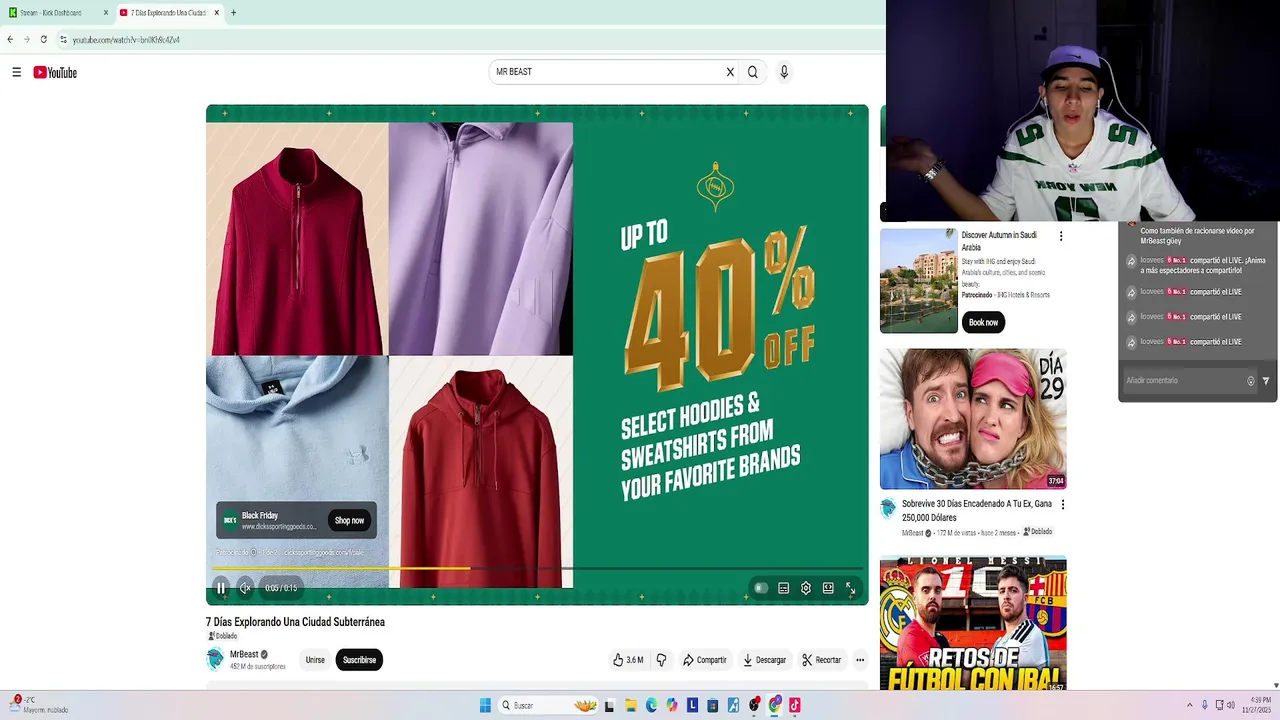Image resolution: width=1280 pixels, height=720 pixels.
Task: Open the Sobreviví 30 Días Encadenado title link
Action: 977,511
